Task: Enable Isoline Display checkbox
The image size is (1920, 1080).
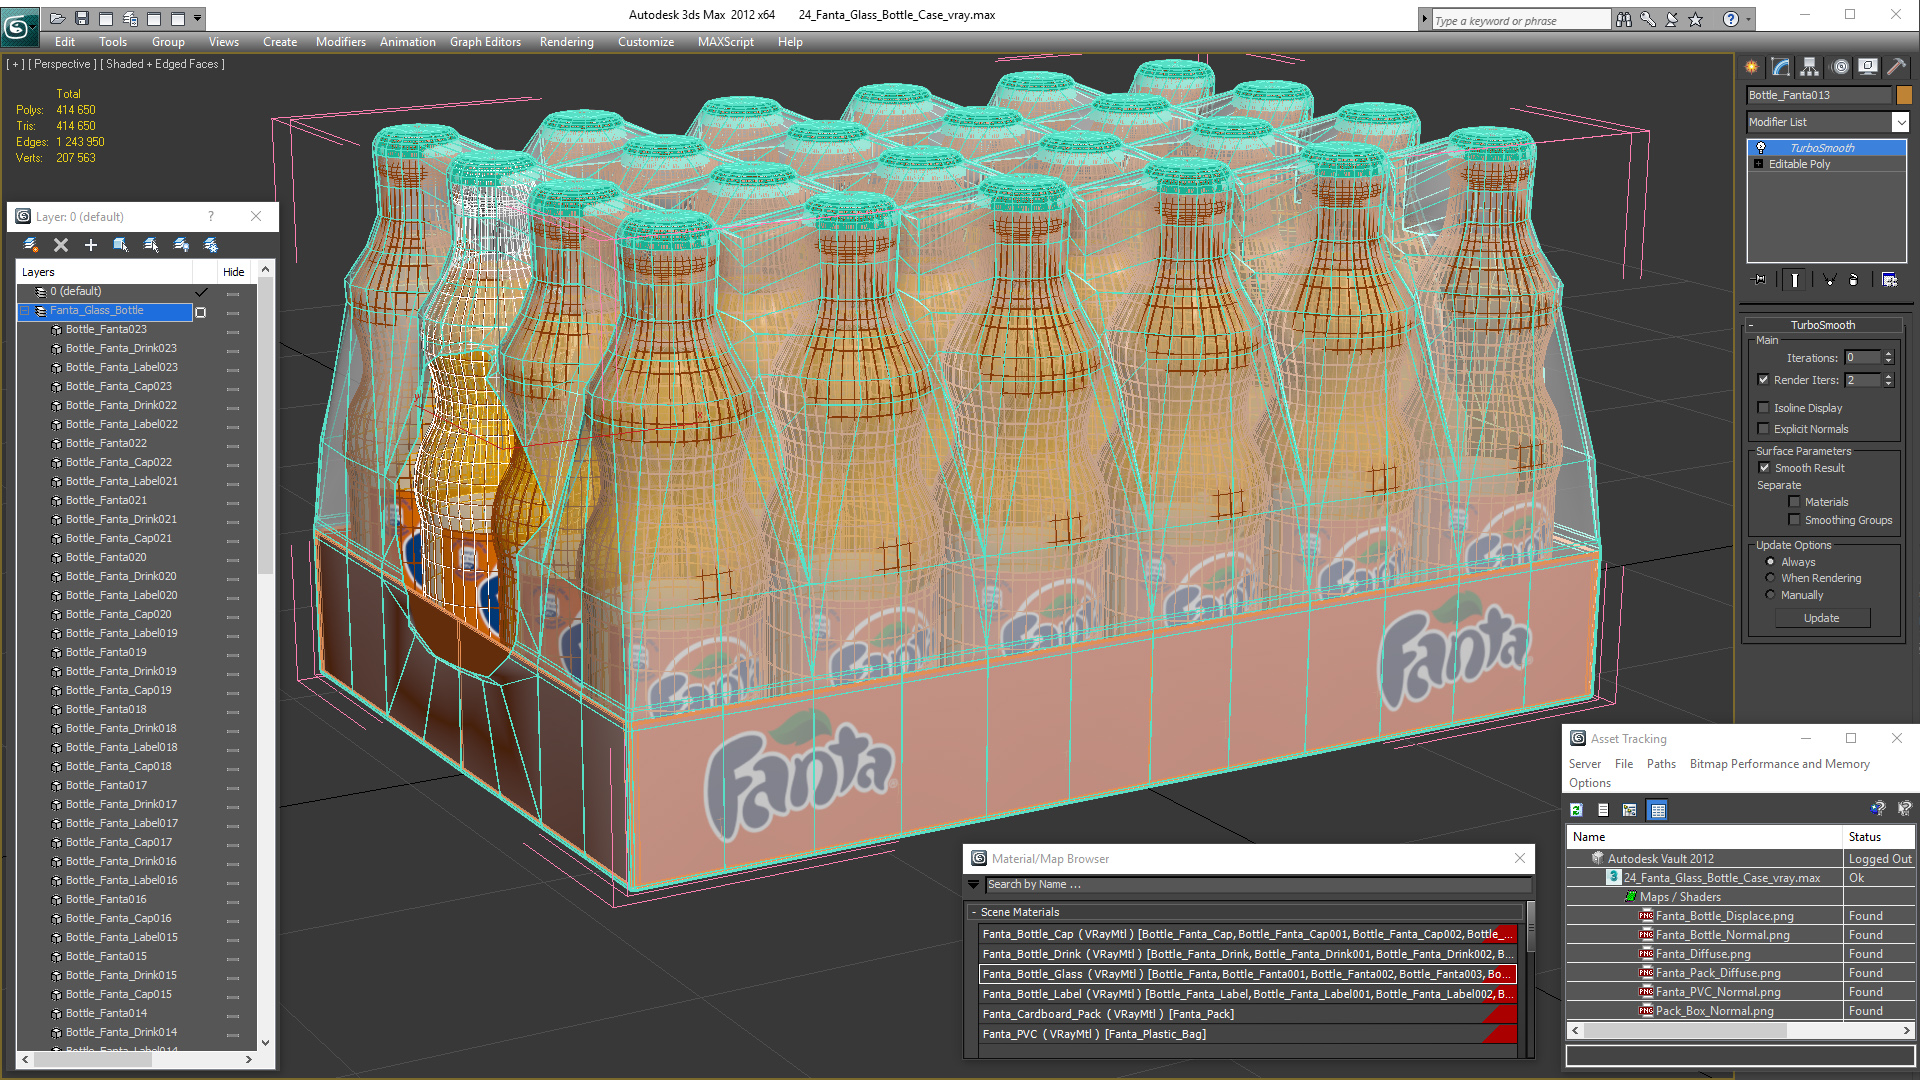Action: 1764,408
